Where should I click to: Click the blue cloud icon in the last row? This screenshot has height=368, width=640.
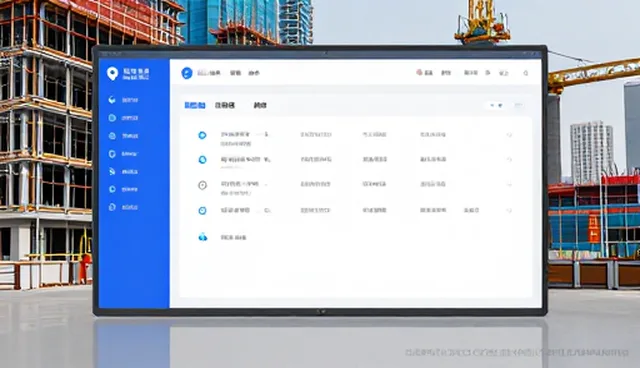(203, 237)
